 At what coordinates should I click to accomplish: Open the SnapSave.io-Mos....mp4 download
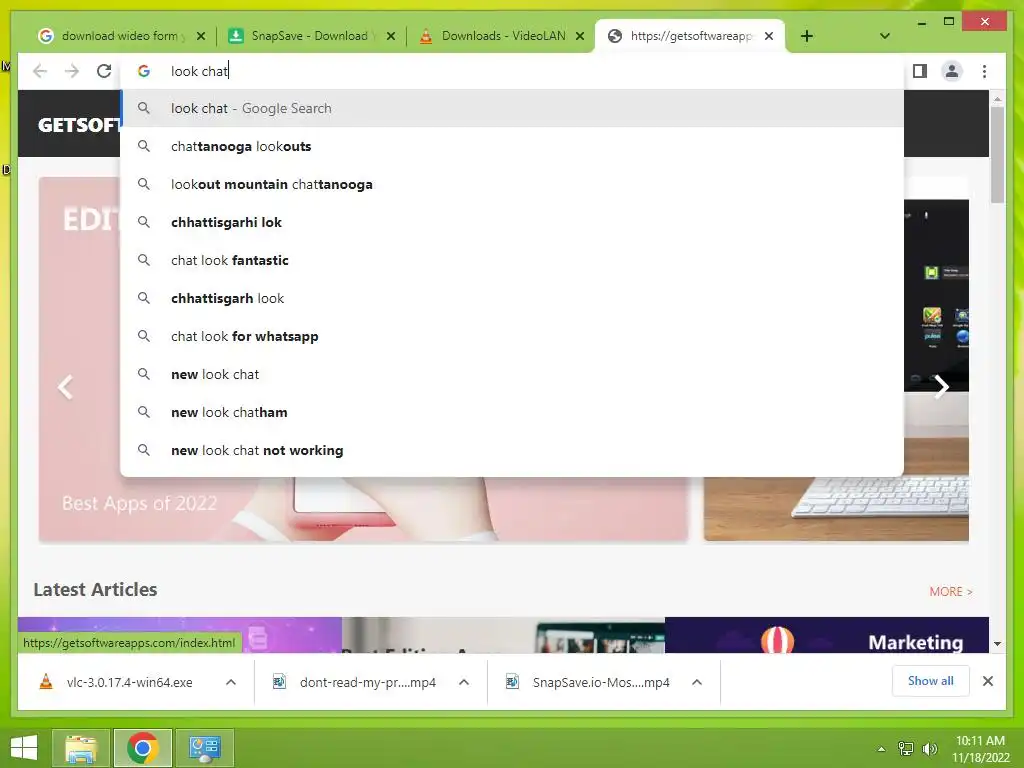(590, 682)
